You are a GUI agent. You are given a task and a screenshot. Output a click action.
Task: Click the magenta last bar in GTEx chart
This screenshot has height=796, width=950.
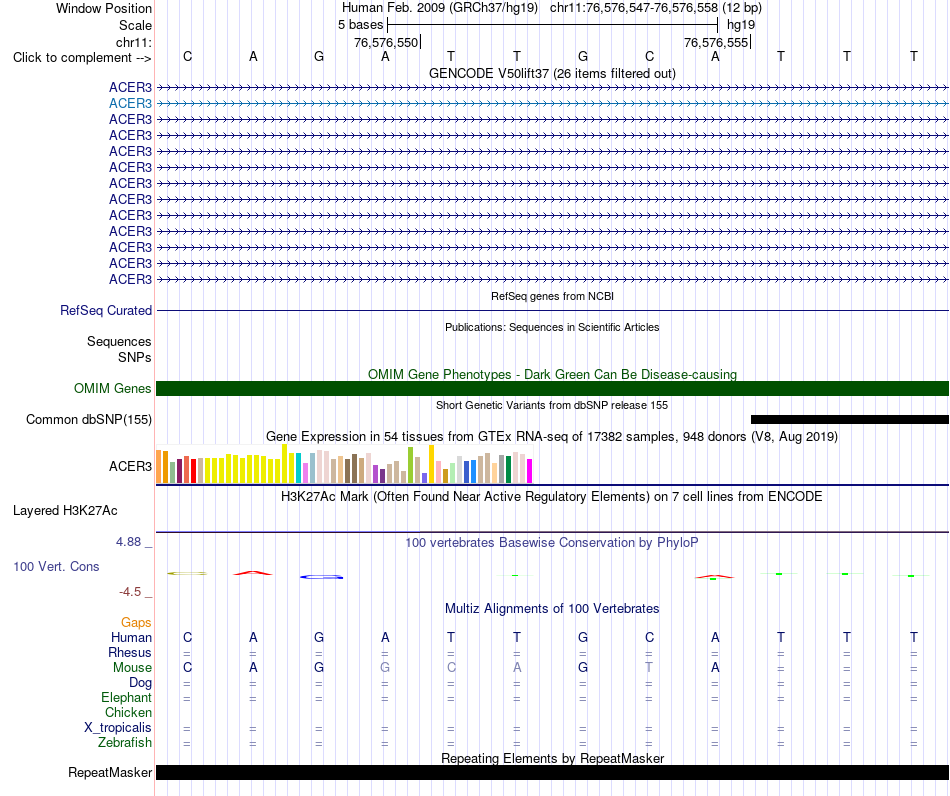pyautogui.click(x=529, y=471)
